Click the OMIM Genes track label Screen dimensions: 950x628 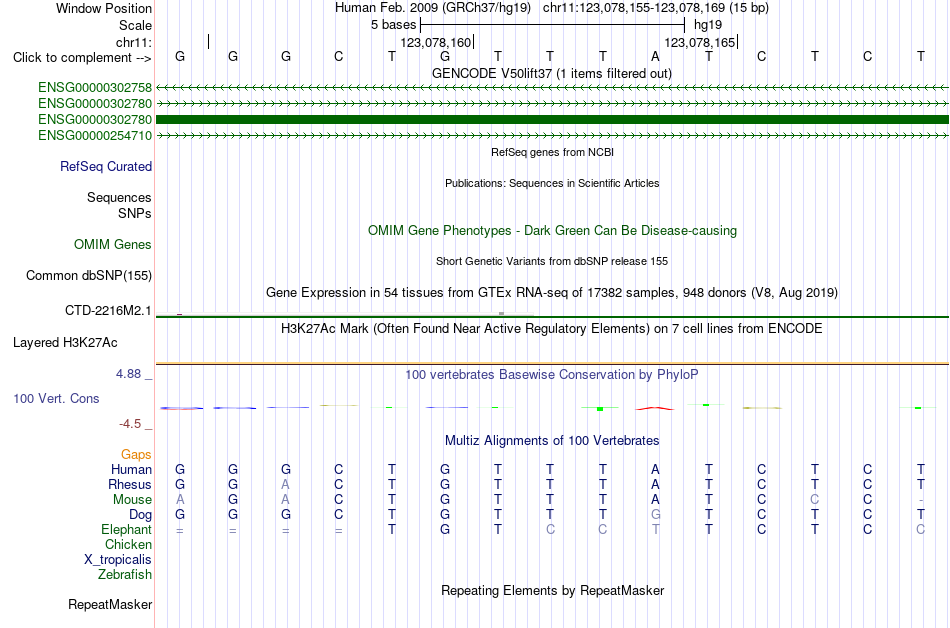coord(112,245)
